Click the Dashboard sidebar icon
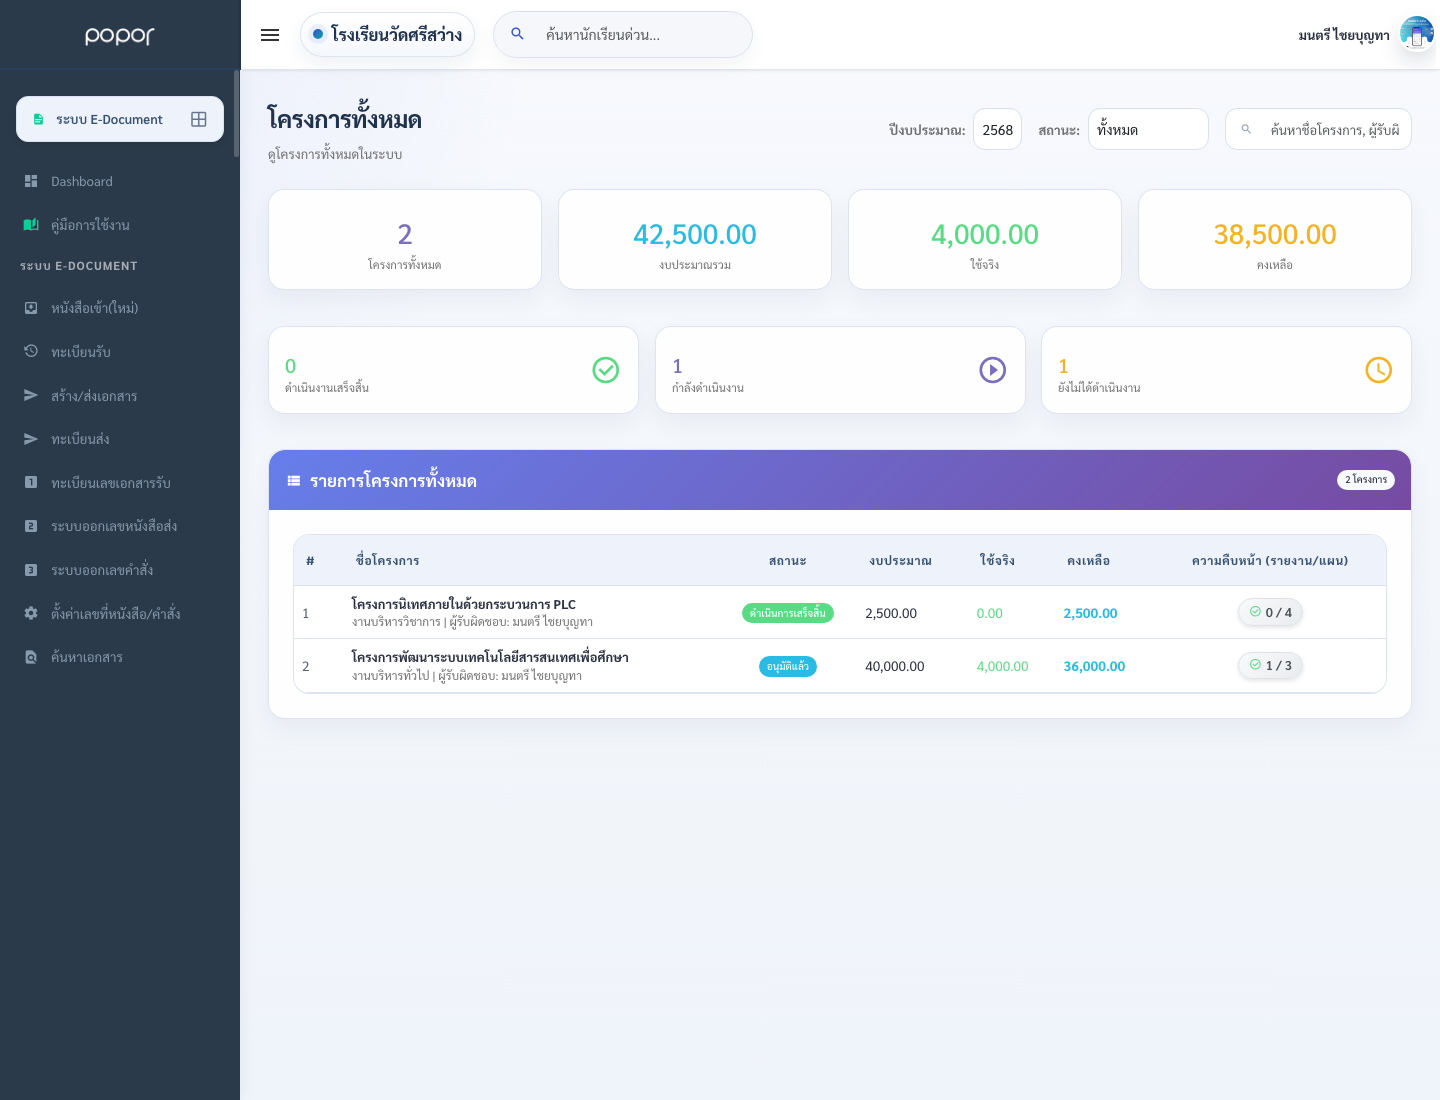1440x1100 pixels. (x=31, y=181)
